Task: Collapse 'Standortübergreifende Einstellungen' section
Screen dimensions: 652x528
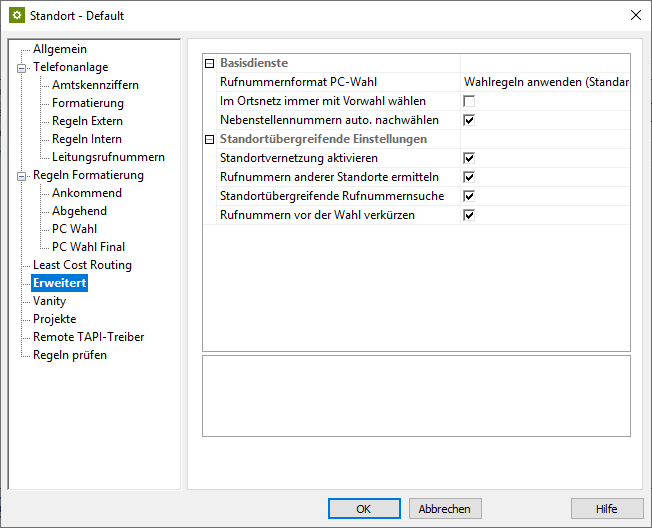Action: coord(210,139)
